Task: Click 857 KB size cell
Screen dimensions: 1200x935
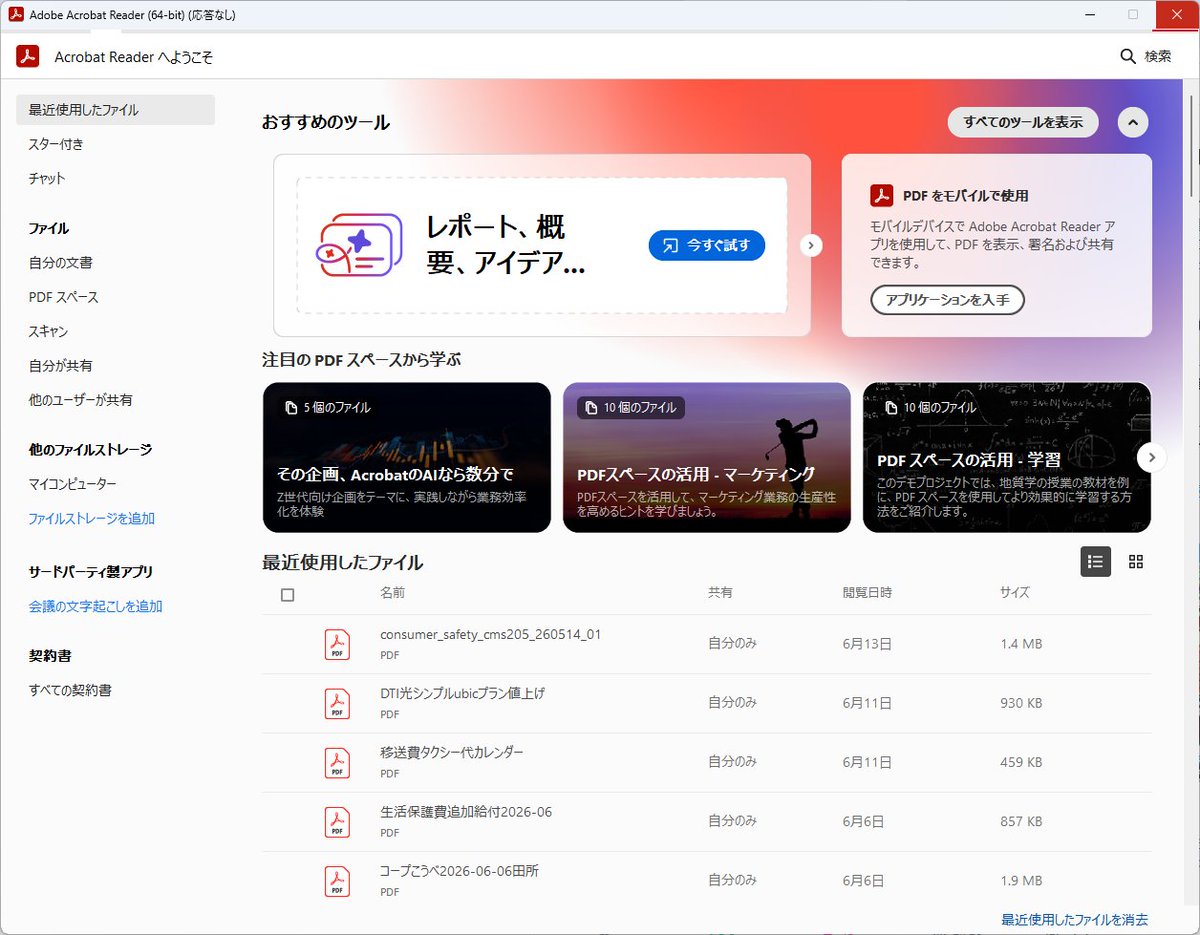Action: click(1021, 822)
